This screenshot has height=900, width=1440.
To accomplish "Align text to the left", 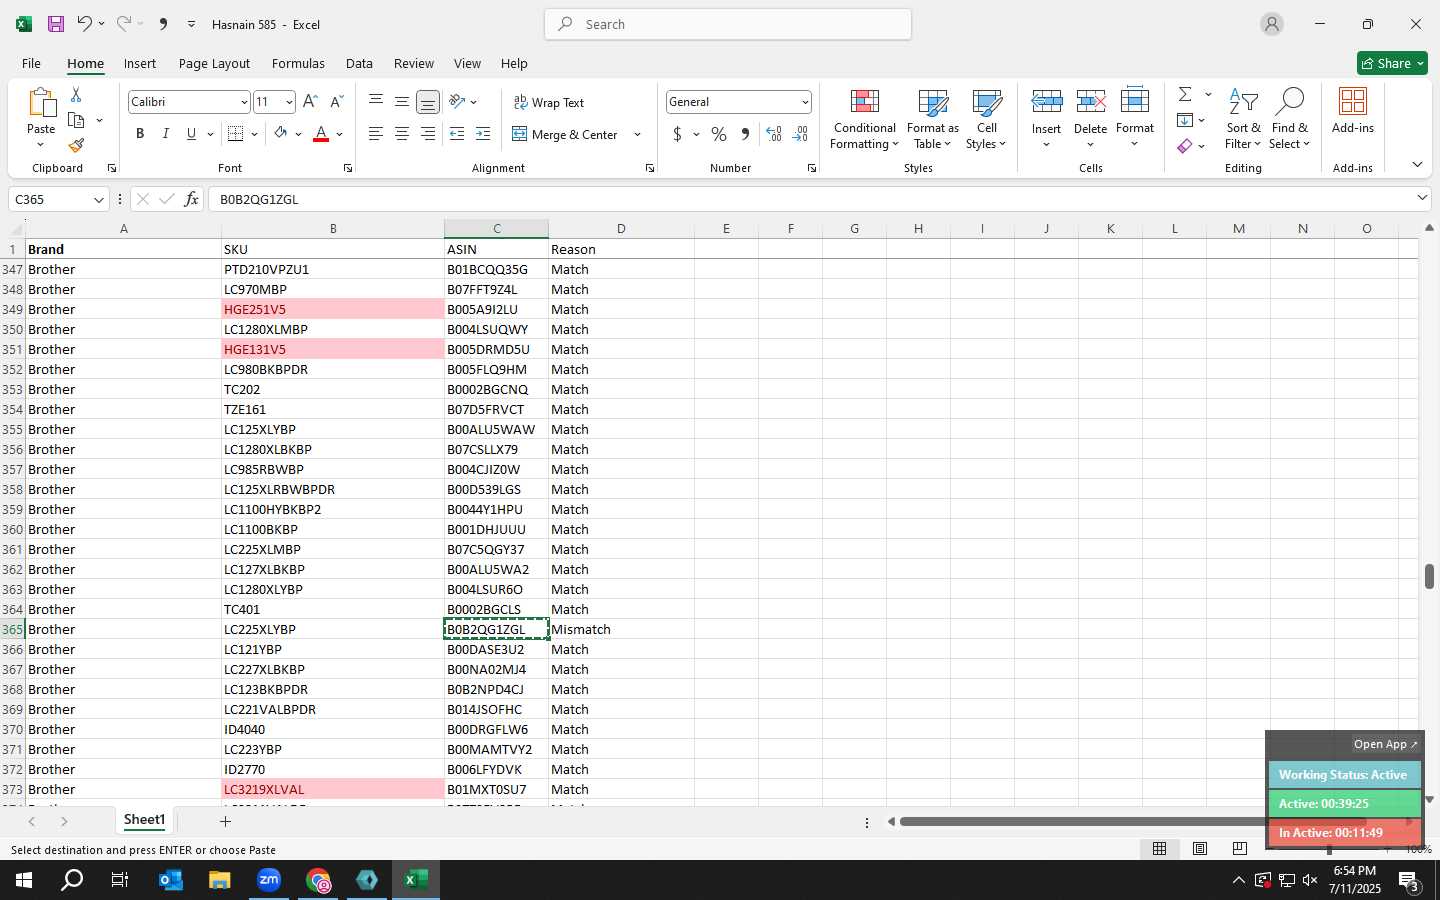I will point(375,134).
